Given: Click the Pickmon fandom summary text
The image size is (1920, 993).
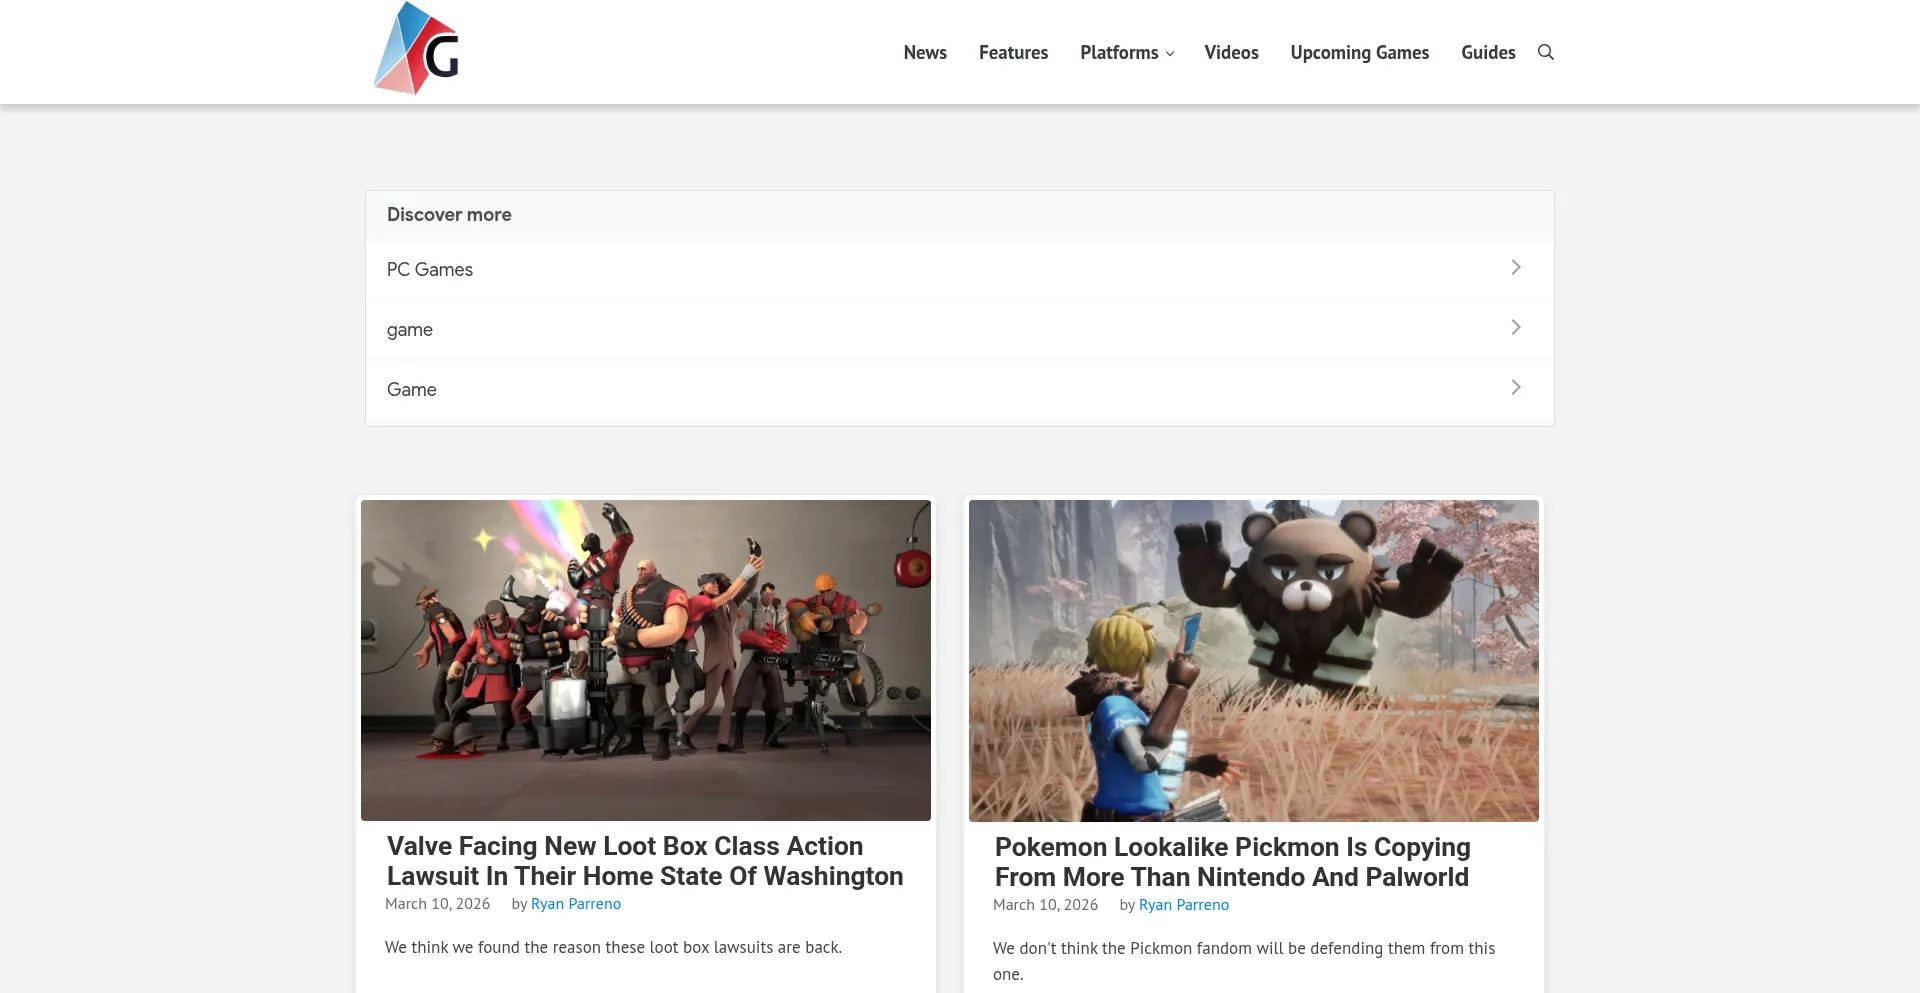Looking at the screenshot, I should (1244, 961).
